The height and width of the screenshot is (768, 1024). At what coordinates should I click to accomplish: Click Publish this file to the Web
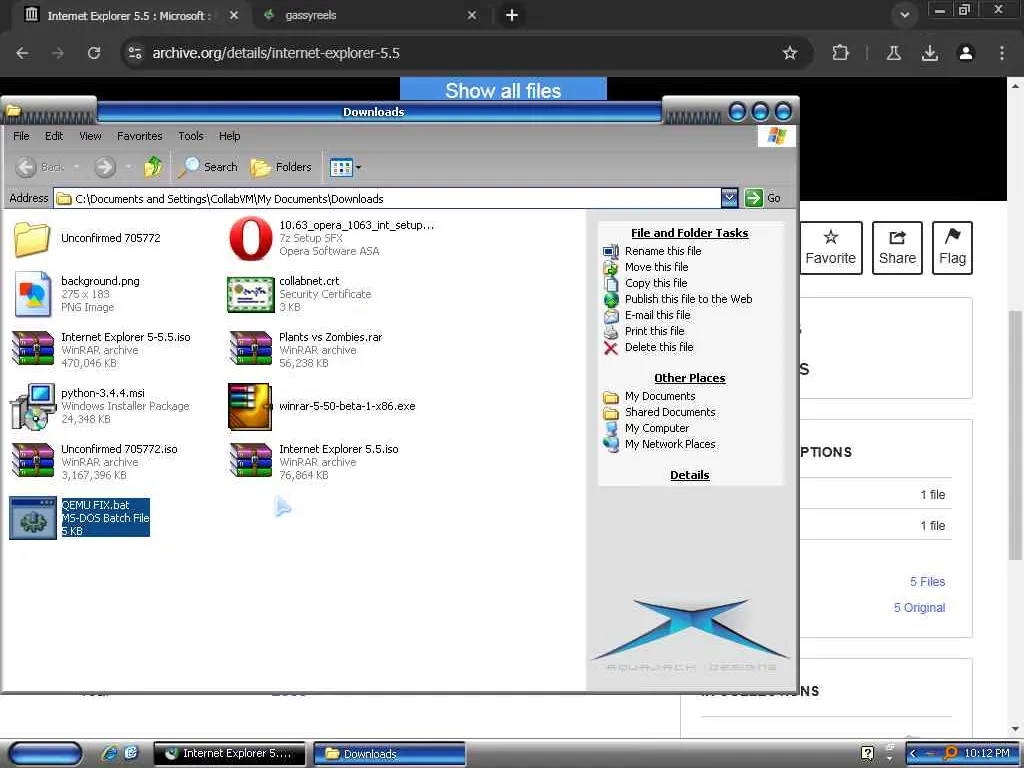[x=688, y=299]
